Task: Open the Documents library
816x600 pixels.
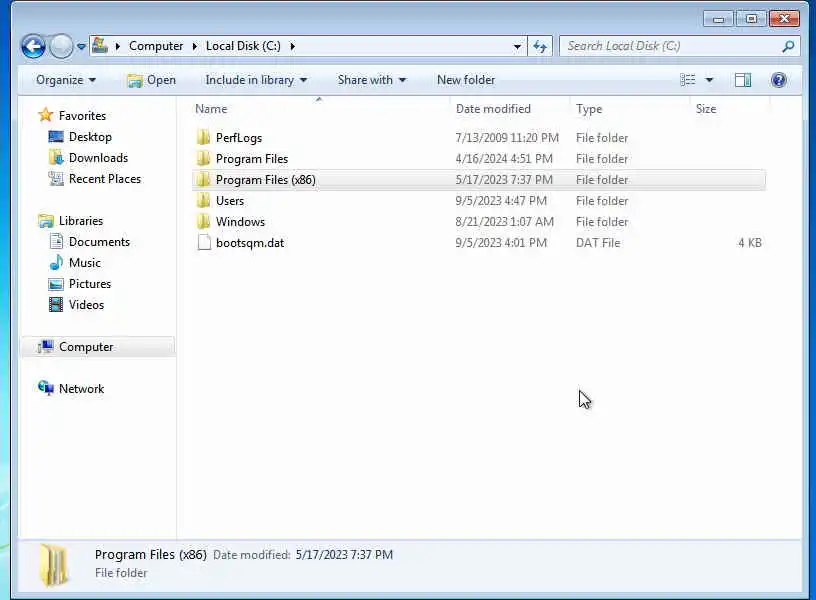Action: [99, 241]
